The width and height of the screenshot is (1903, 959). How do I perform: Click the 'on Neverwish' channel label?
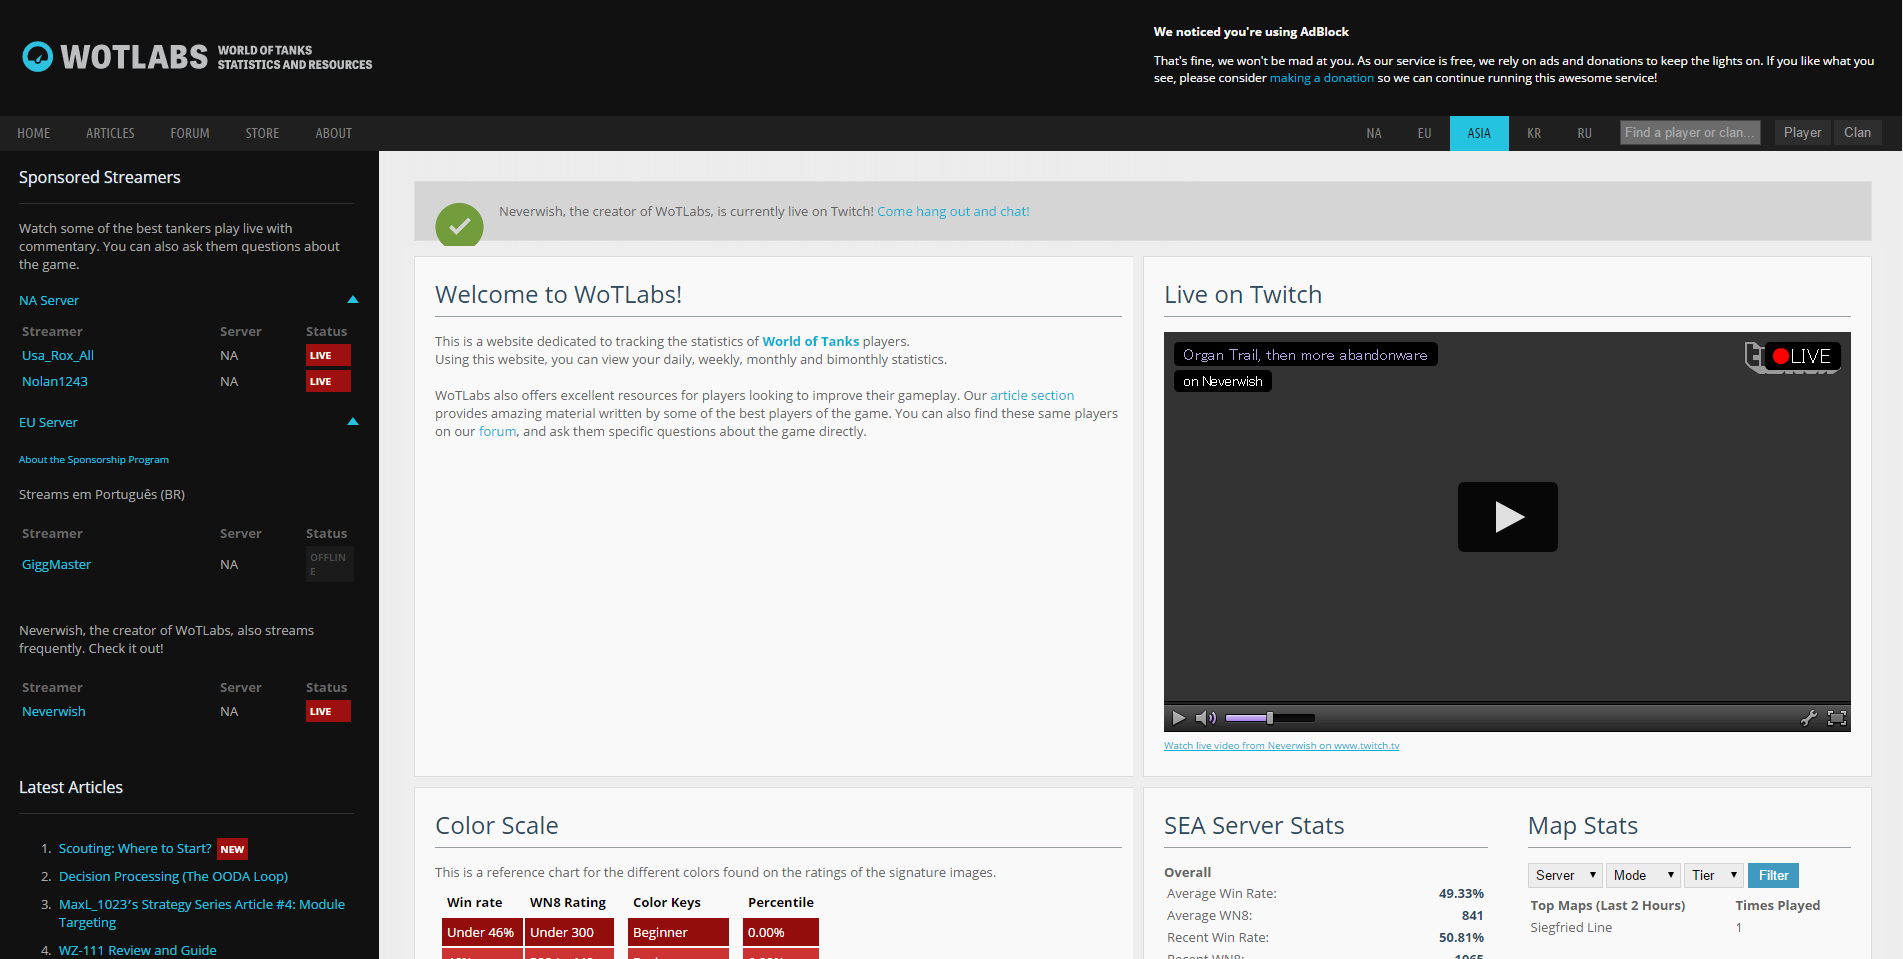coord(1222,381)
